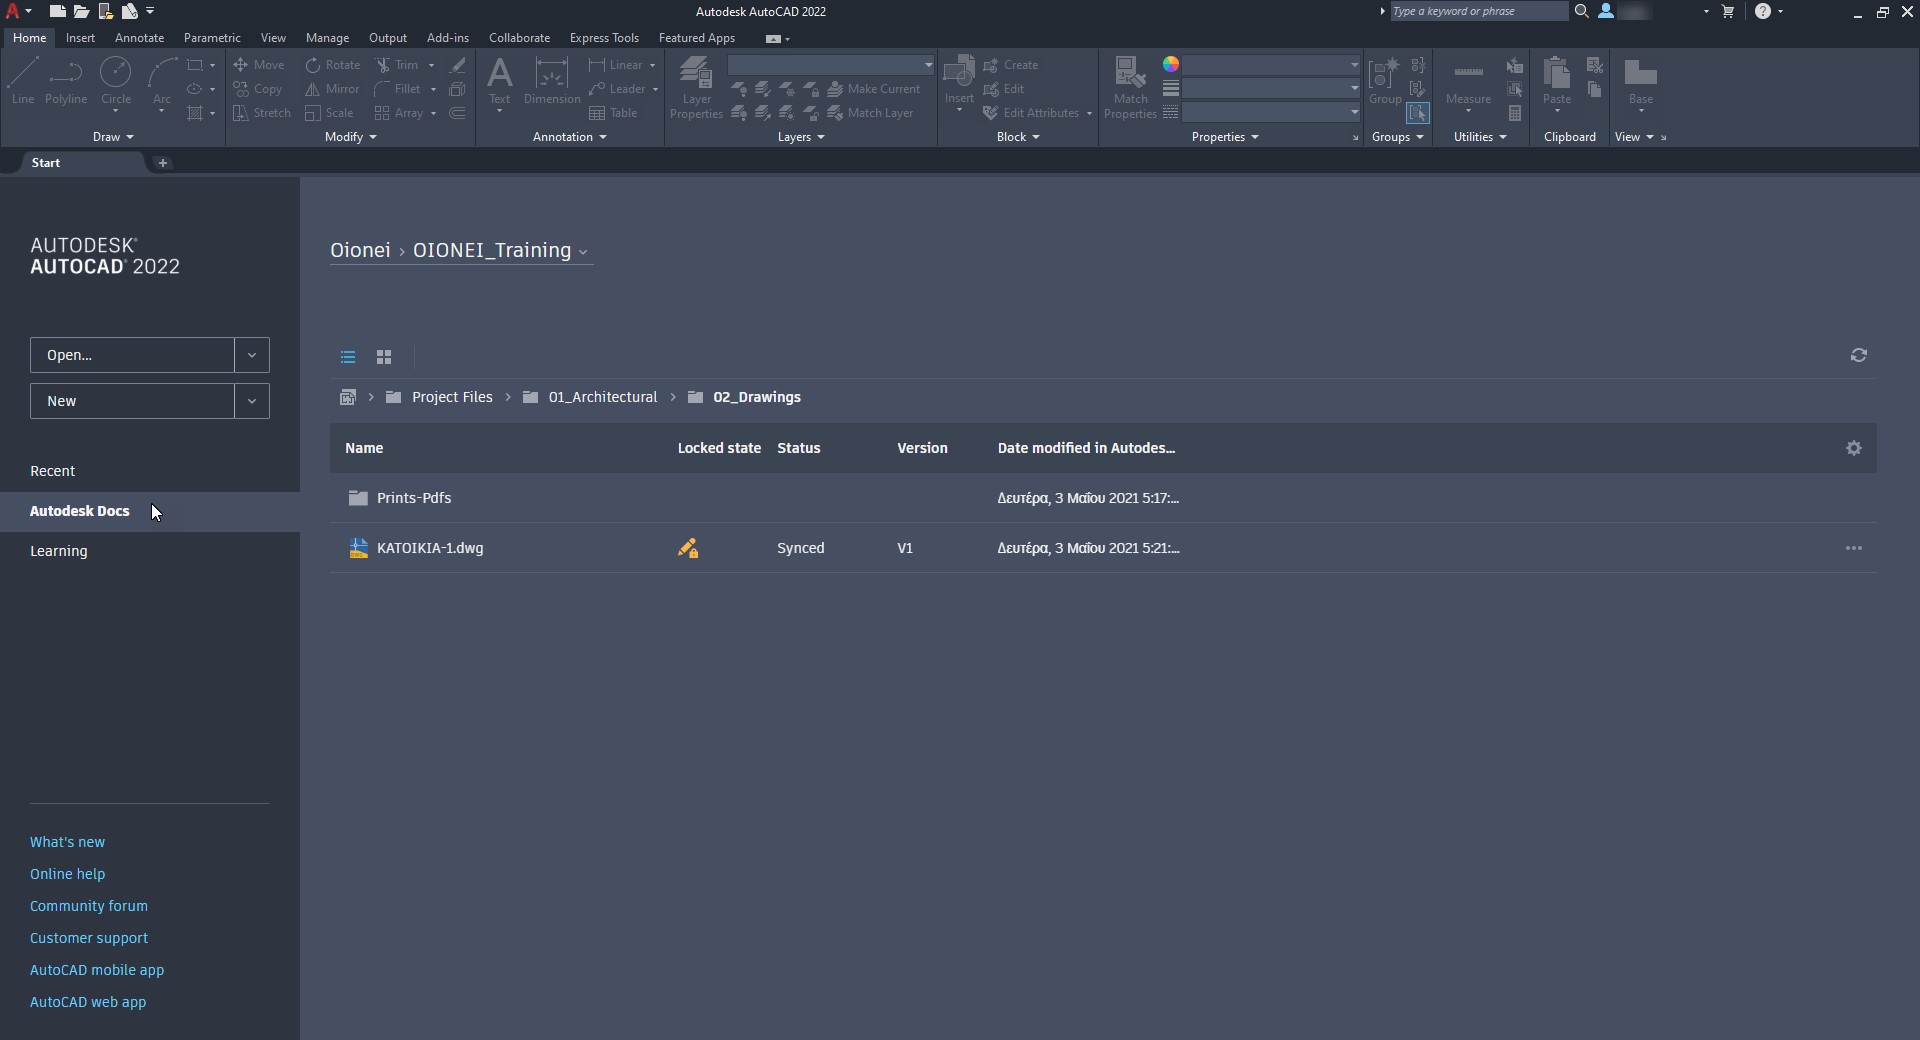Click the Stretch tool
1920x1040 pixels.
(x=261, y=113)
